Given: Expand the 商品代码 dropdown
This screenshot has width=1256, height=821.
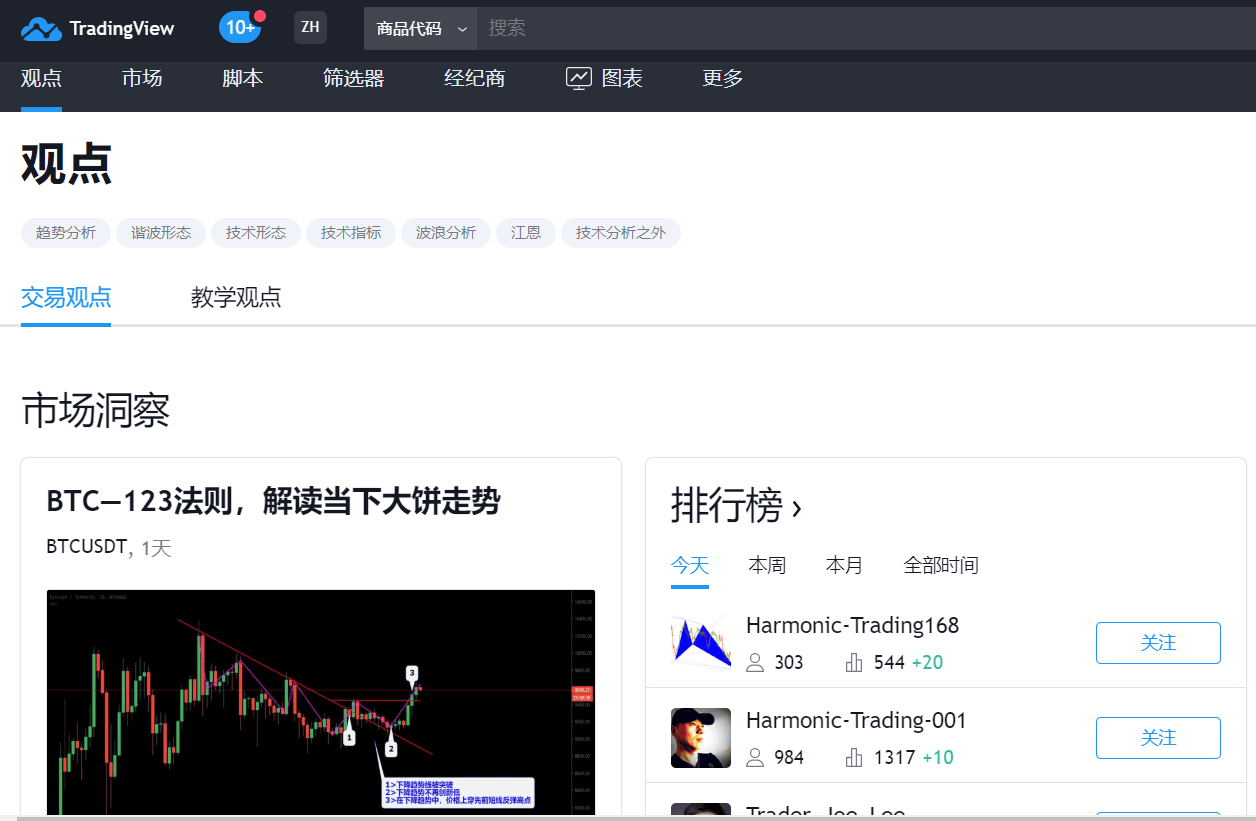Looking at the screenshot, I should (420, 29).
